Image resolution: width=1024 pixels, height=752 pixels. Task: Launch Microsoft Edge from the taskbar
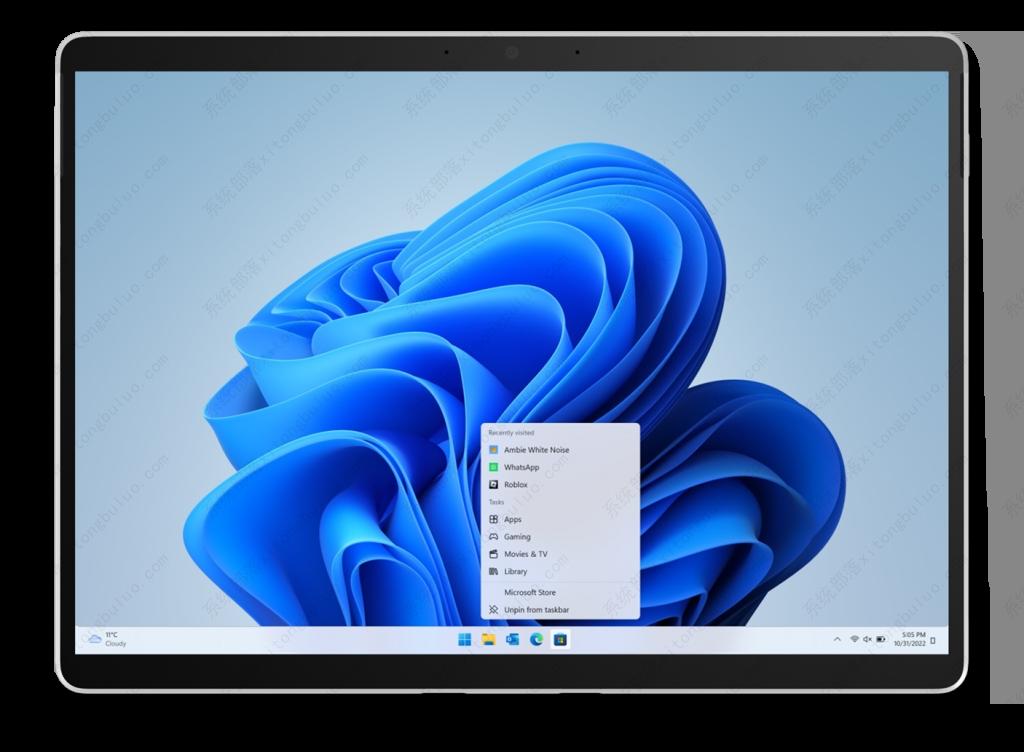[x=537, y=639]
